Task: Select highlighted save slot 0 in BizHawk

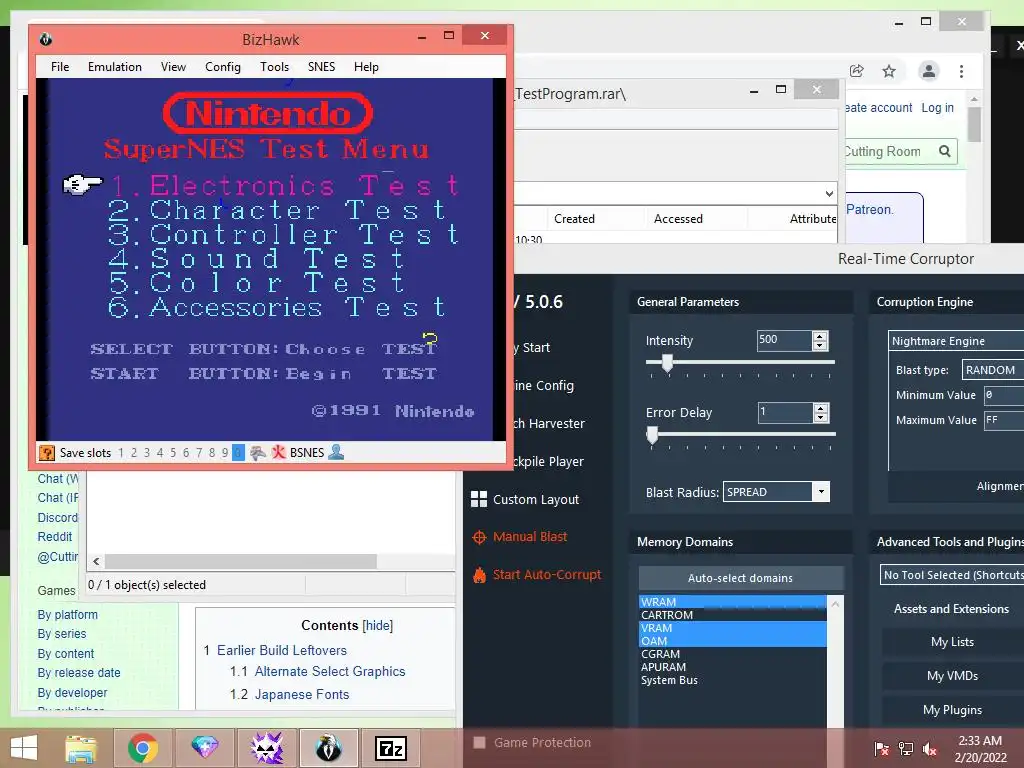Action: [x=238, y=453]
